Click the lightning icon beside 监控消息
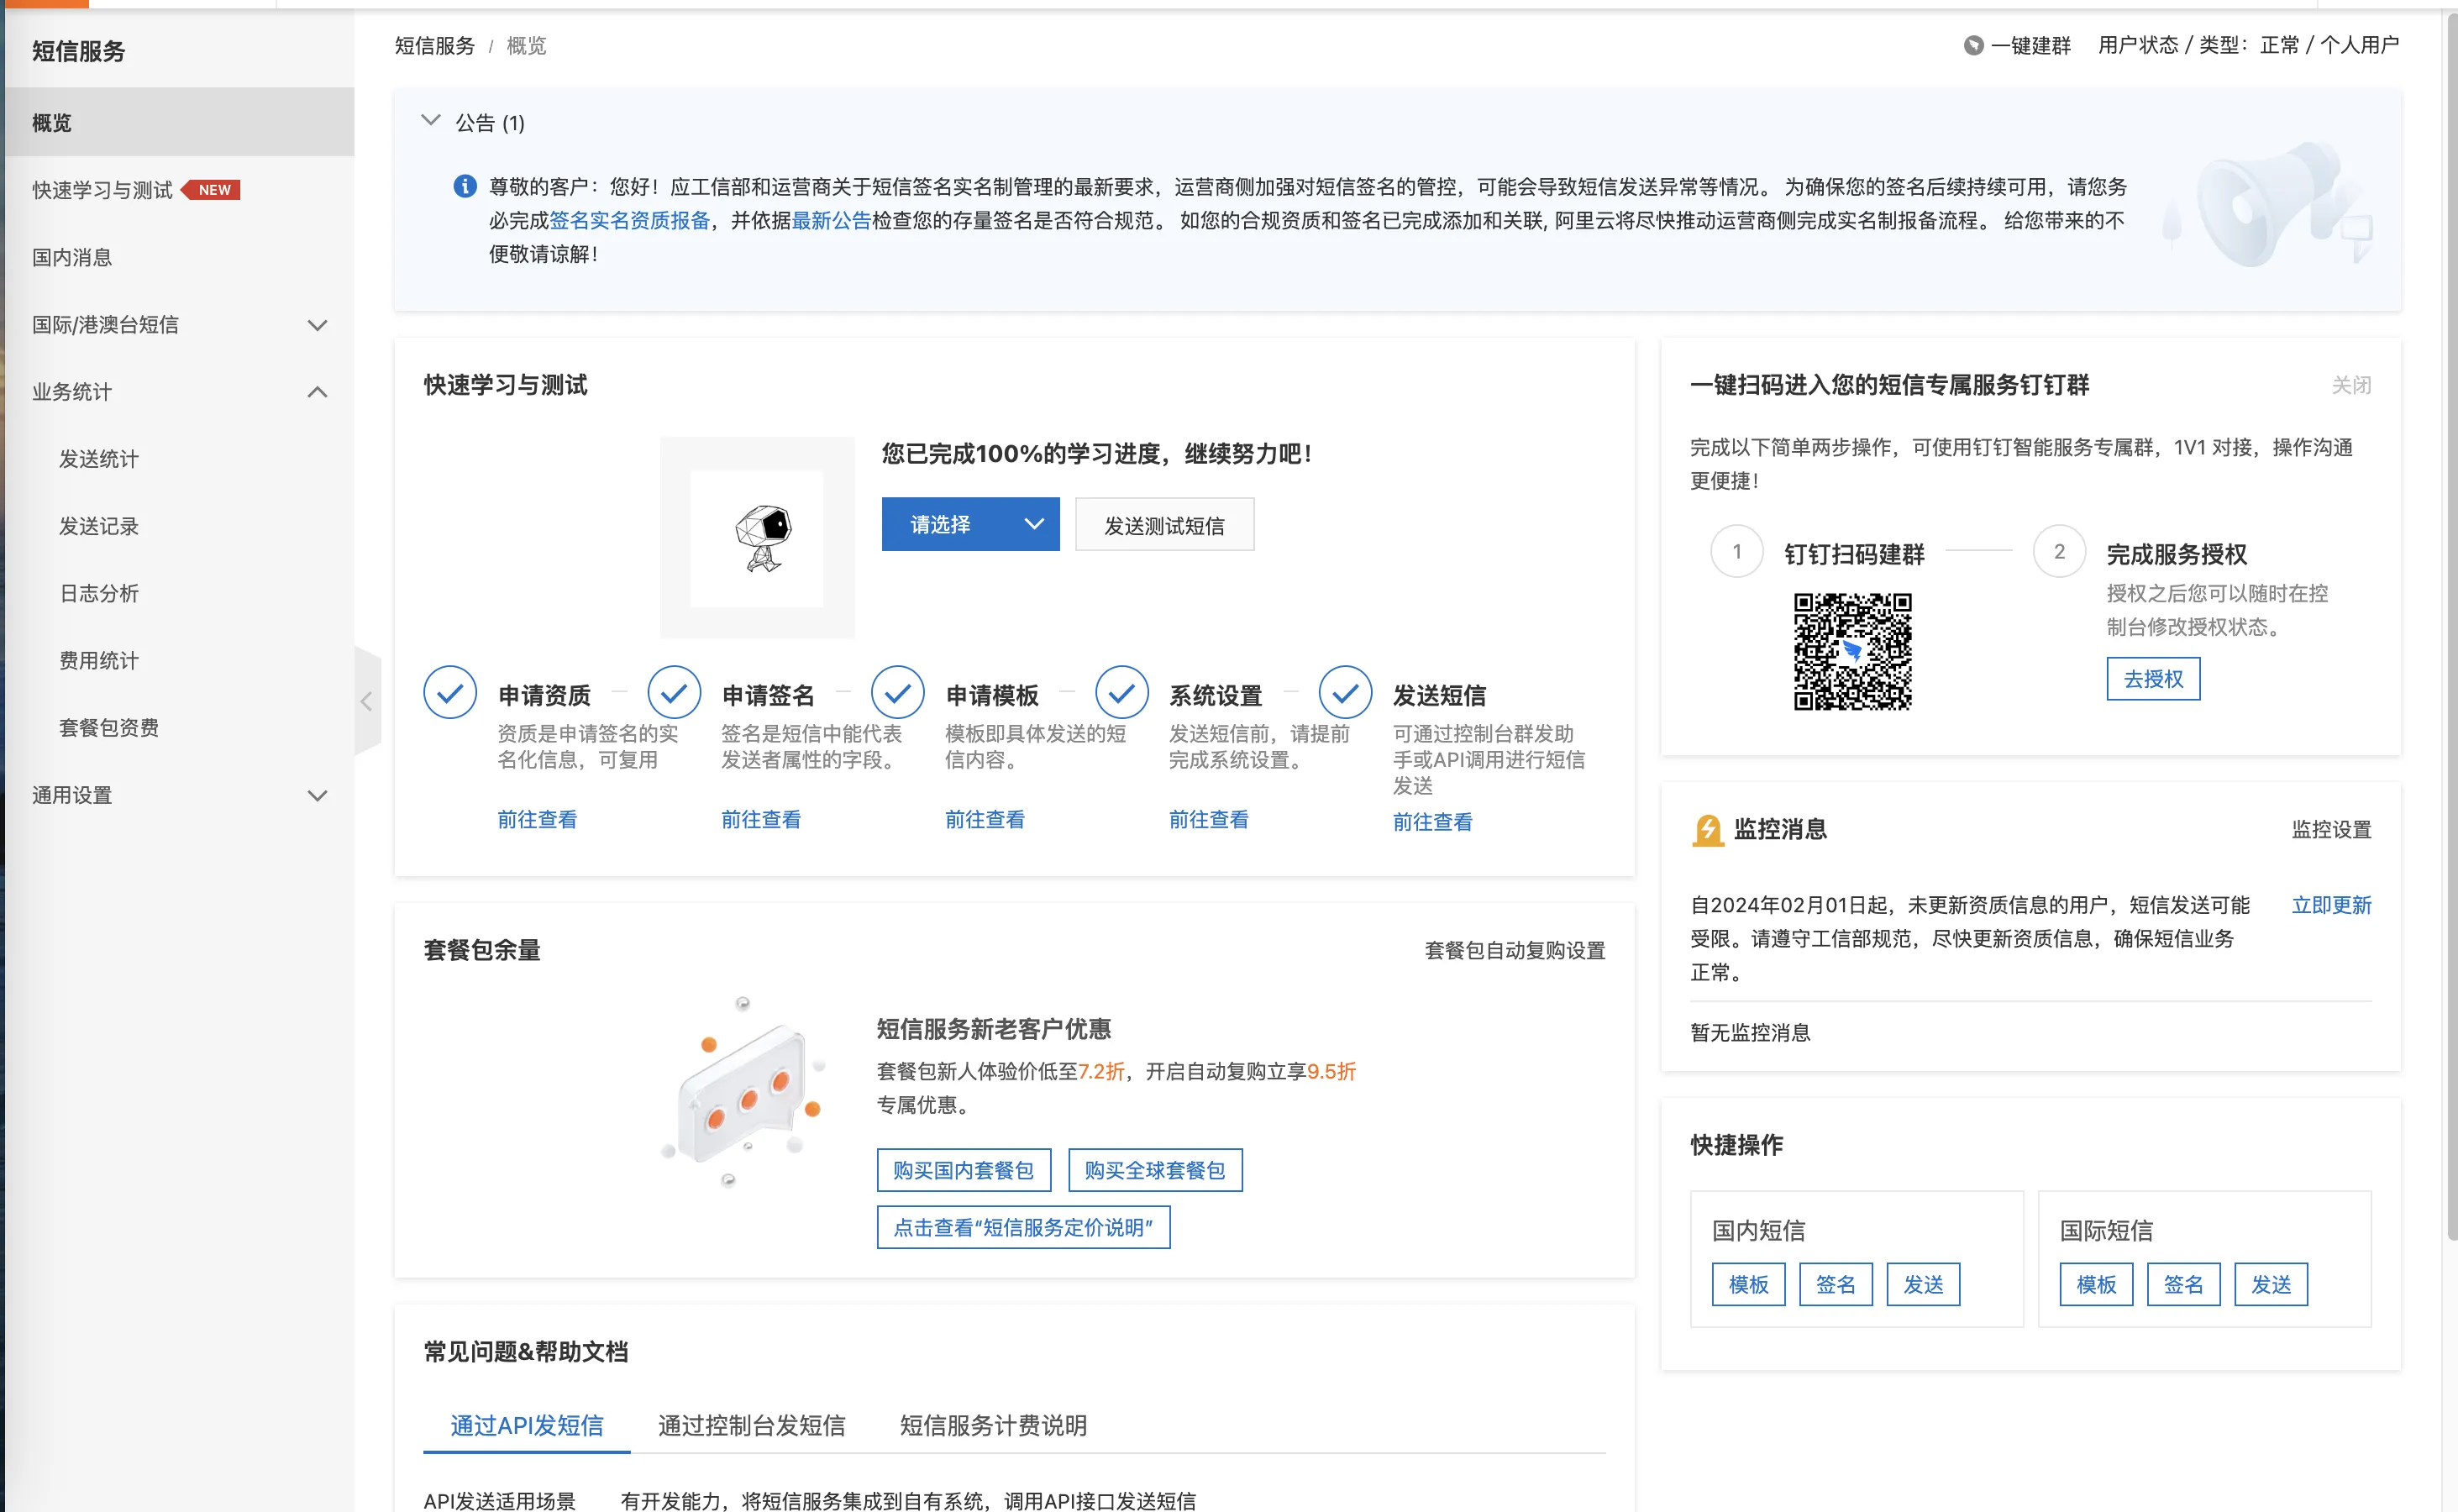Screen dimensions: 2458x1512 (x=1707, y=829)
